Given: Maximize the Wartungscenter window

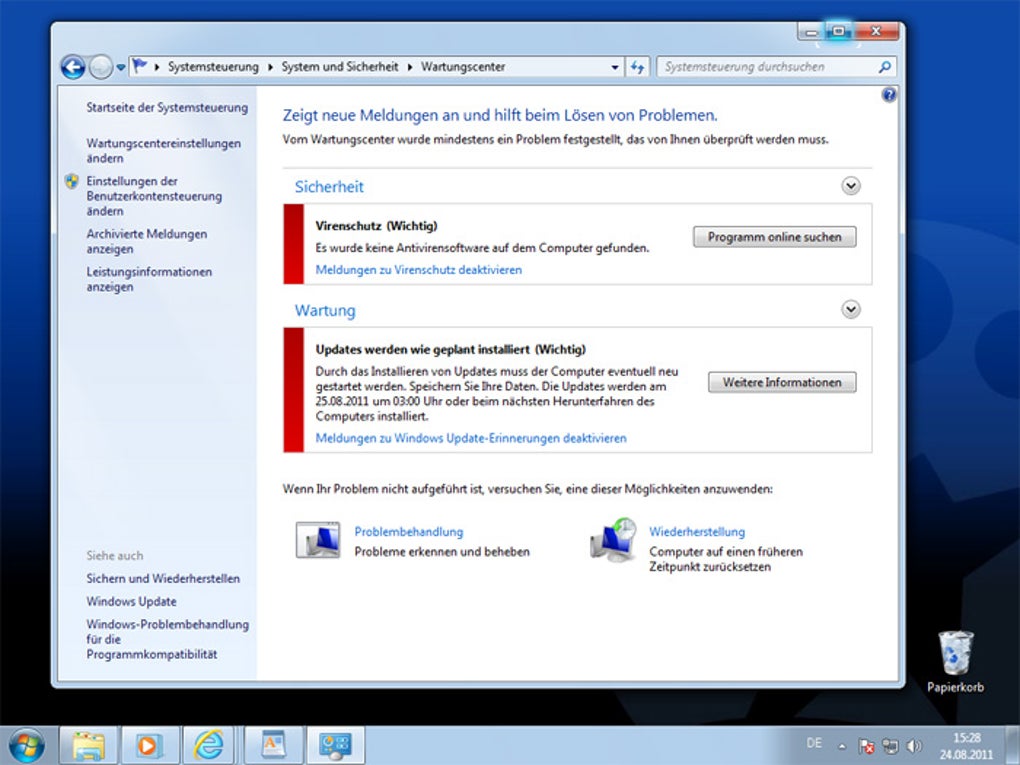Looking at the screenshot, I should (x=839, y=31).
